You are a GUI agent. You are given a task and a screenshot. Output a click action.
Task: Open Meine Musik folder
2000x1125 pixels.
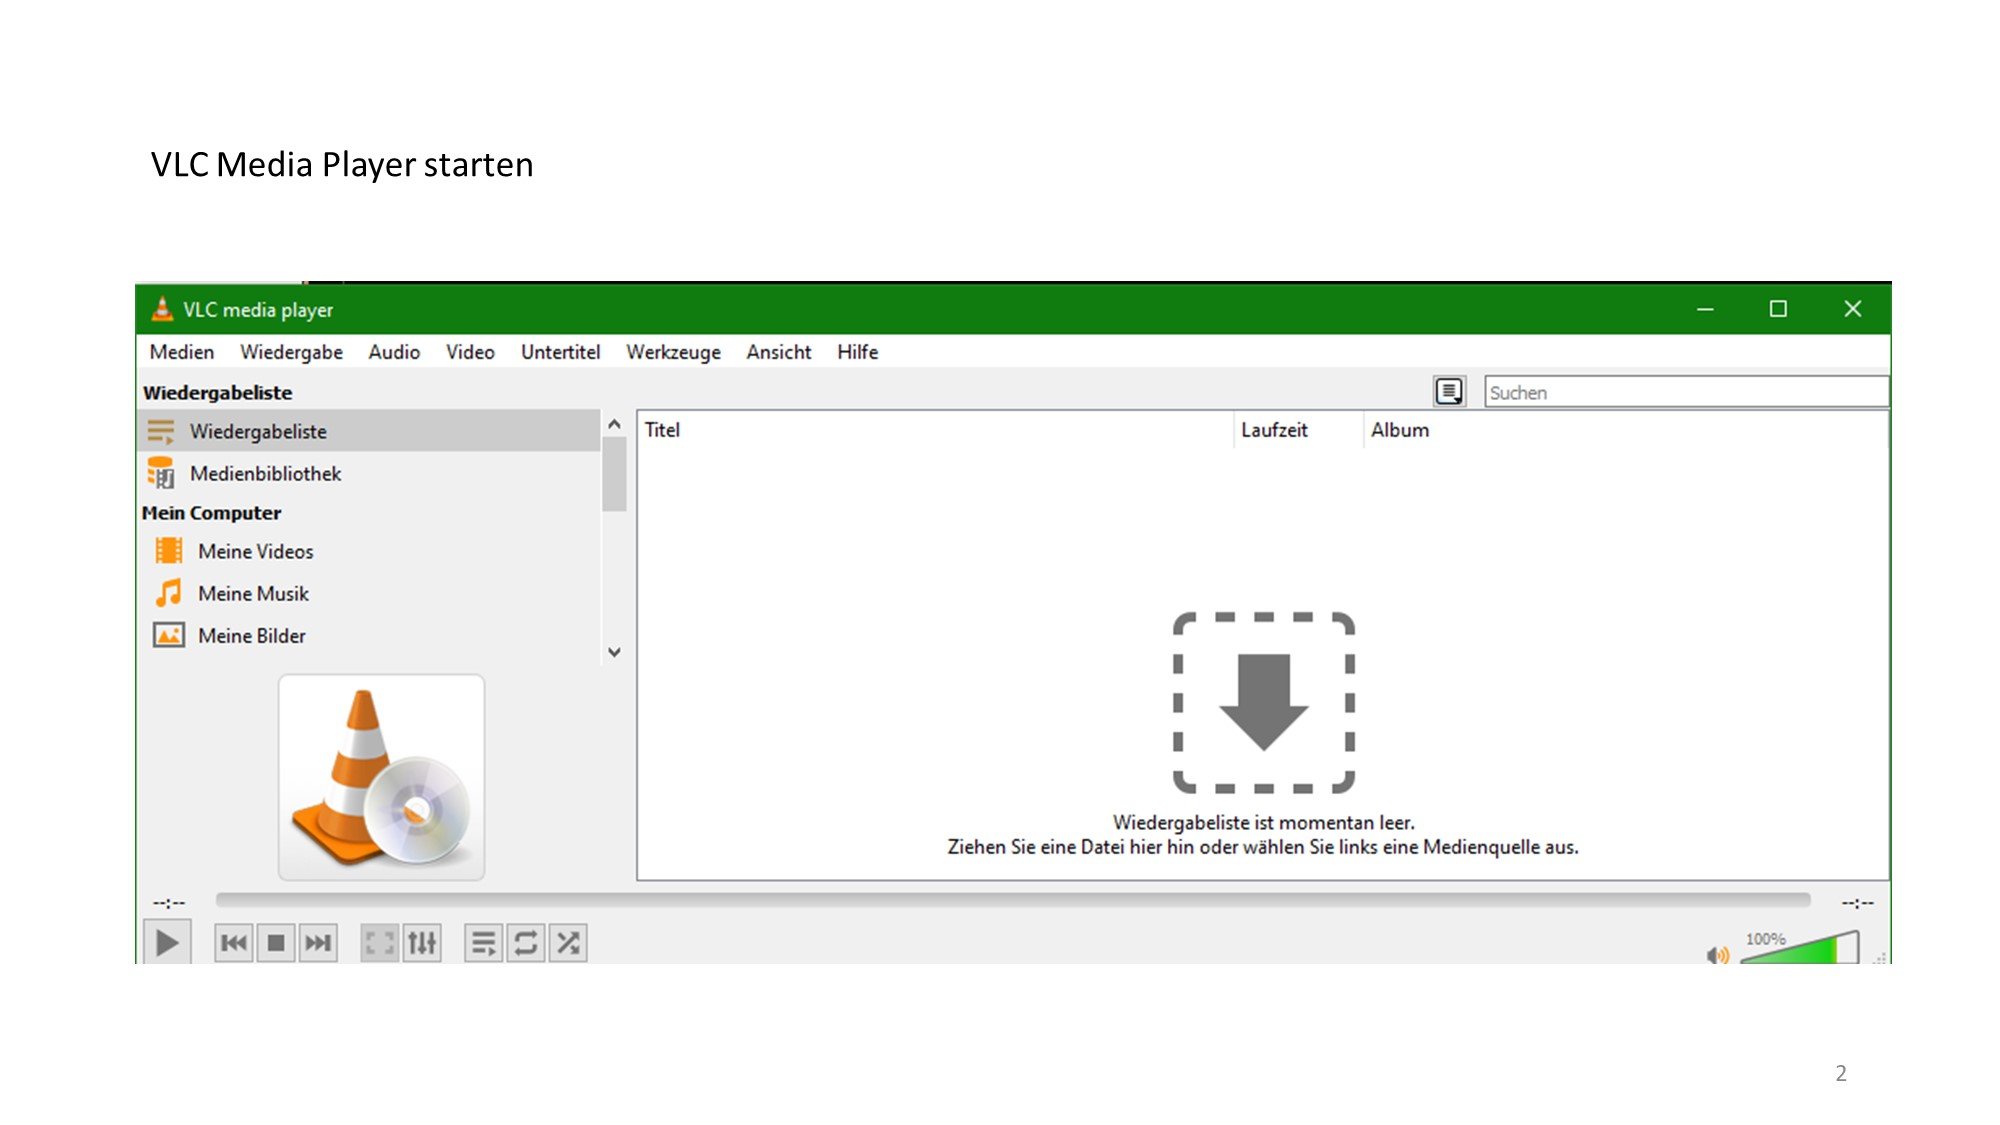tap(253, 594)
